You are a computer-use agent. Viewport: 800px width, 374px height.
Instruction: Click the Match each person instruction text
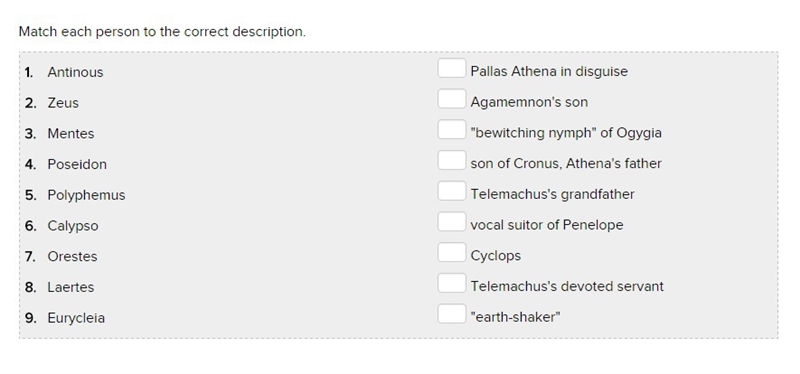162,32
